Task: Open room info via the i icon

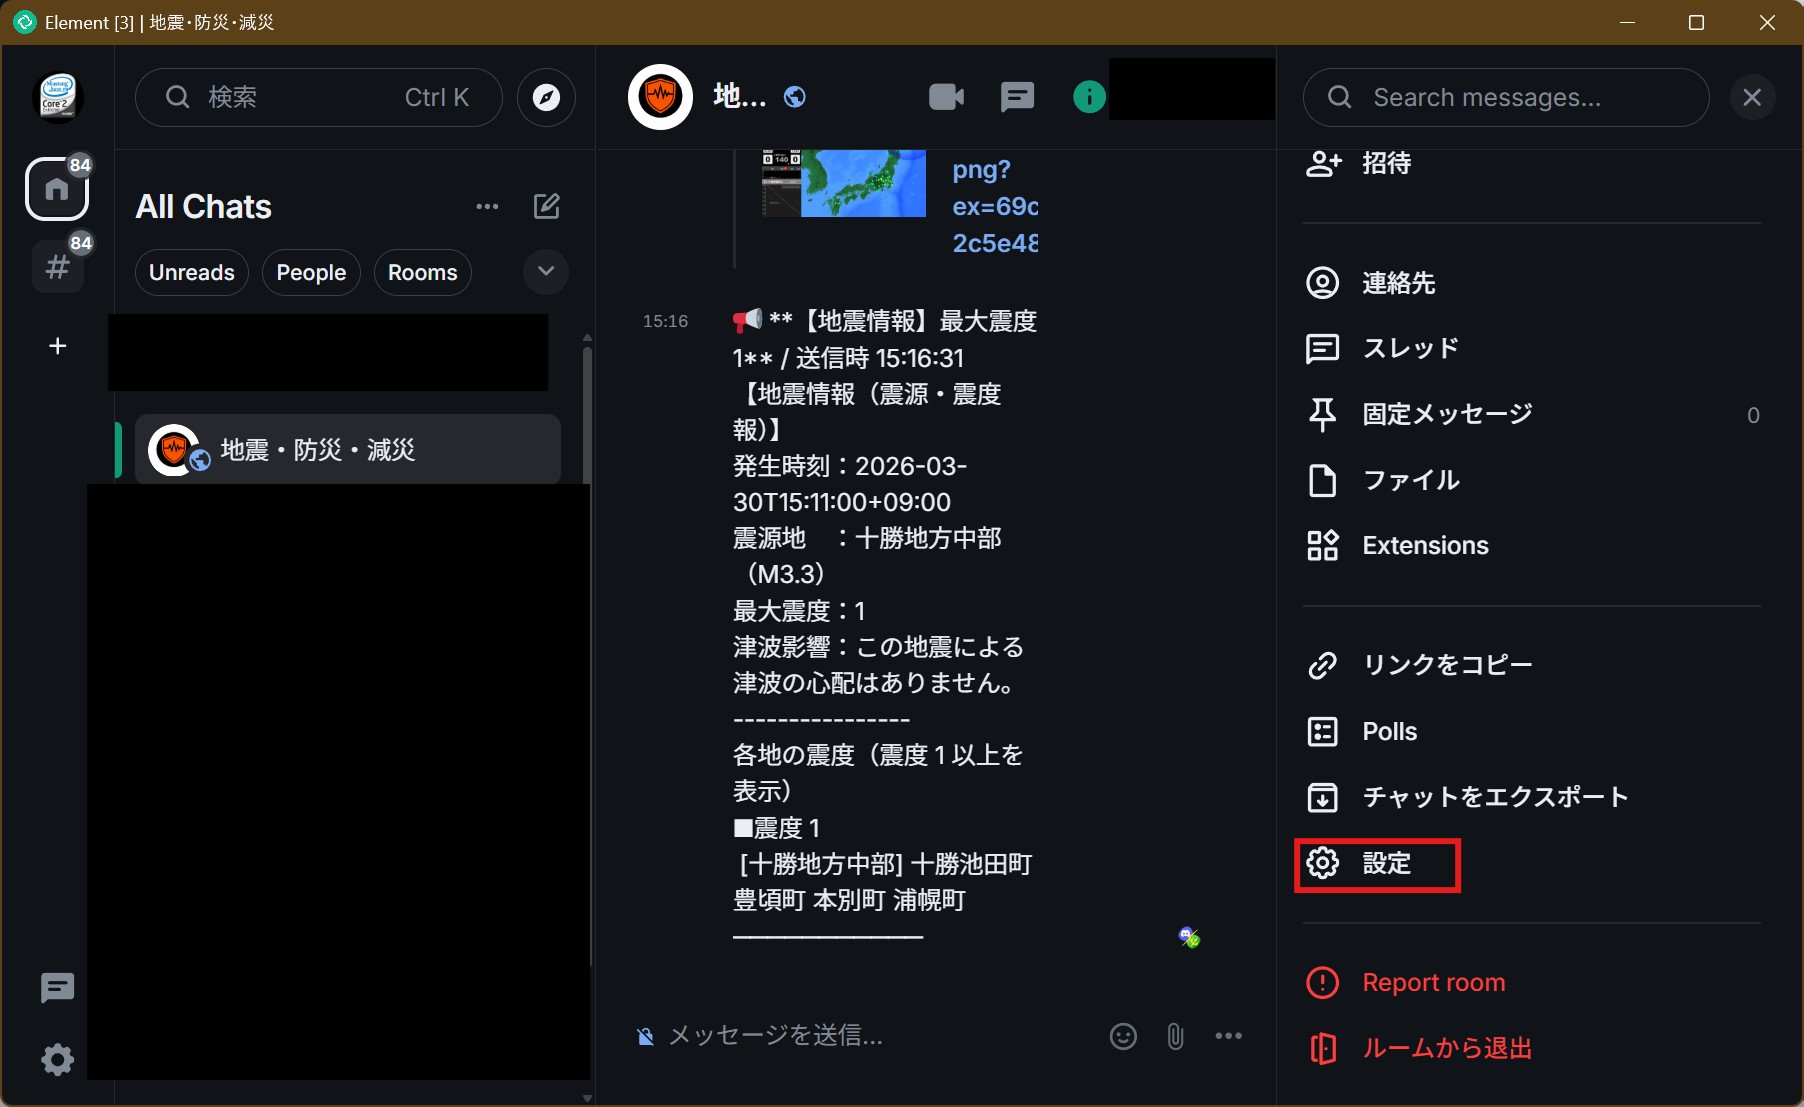Action: [1088, 97]
